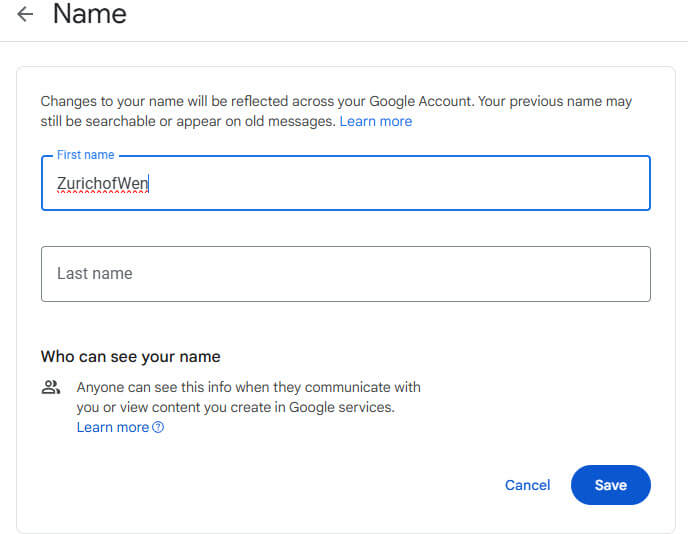The height and width of the screenshot is (534, 688).
Task: Click the blue First name floating label
Action: pyautogui.click(x=86, y=155)
